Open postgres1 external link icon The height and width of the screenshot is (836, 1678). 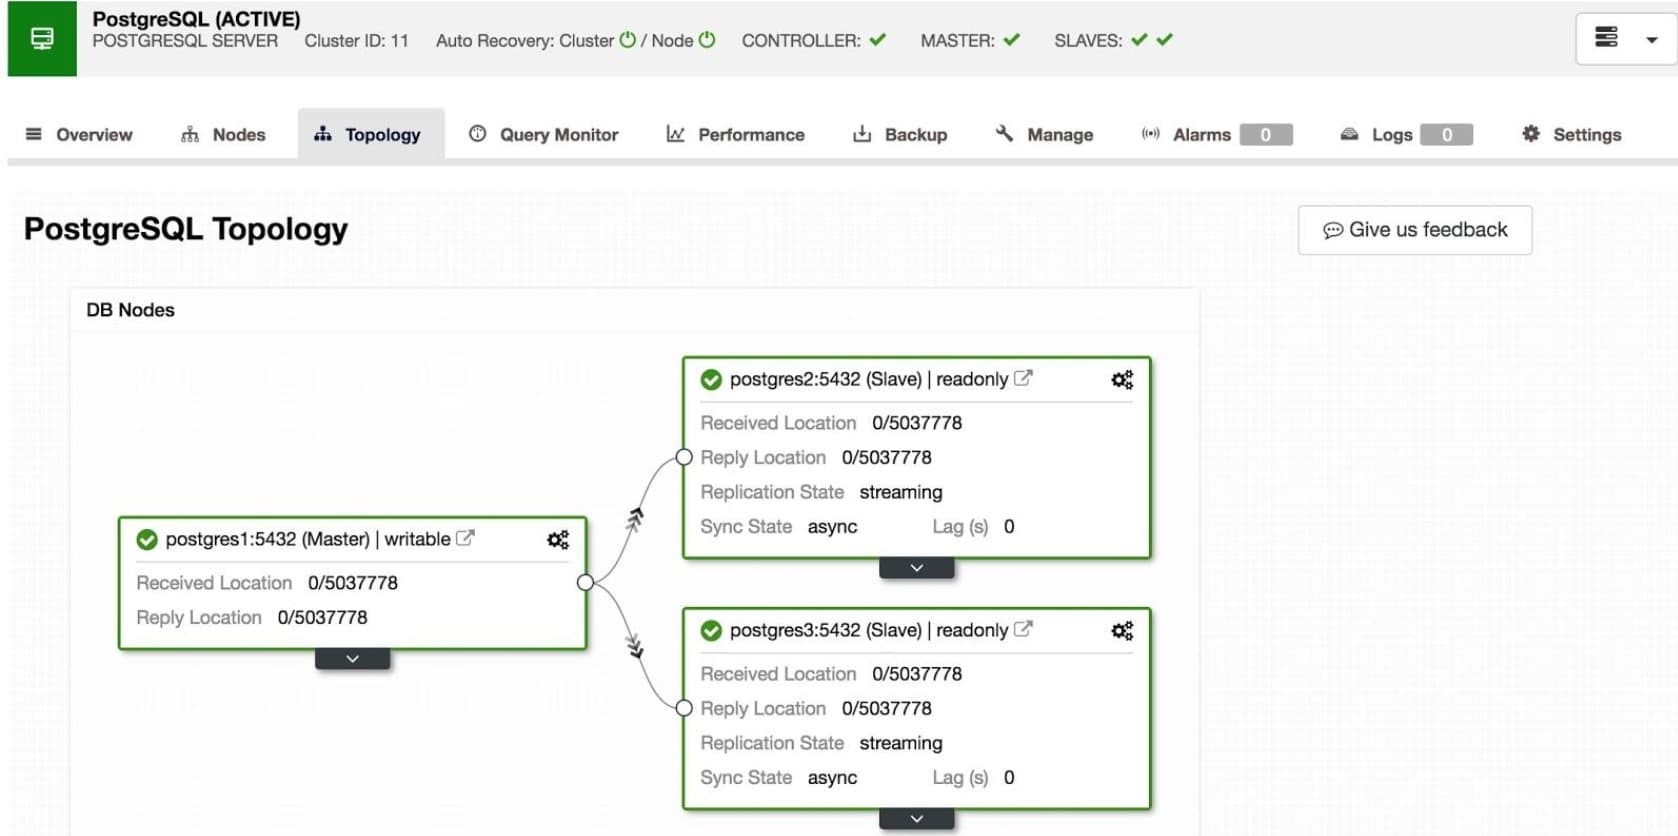tap(465, 538)
